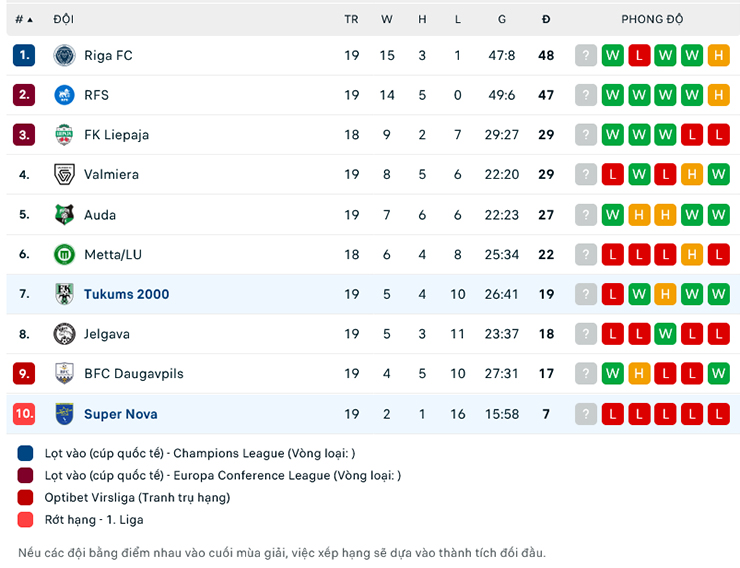
Task: Click the PHONG ĐỘ form header
Action: point(652,19)
